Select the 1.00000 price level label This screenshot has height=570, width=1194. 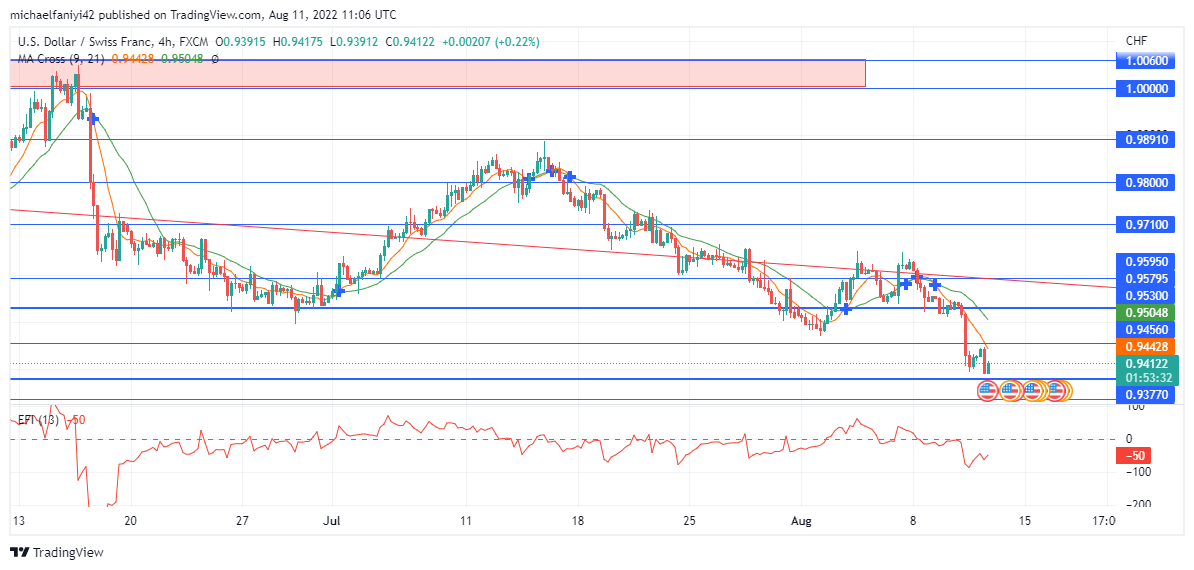coord(1147,88)
